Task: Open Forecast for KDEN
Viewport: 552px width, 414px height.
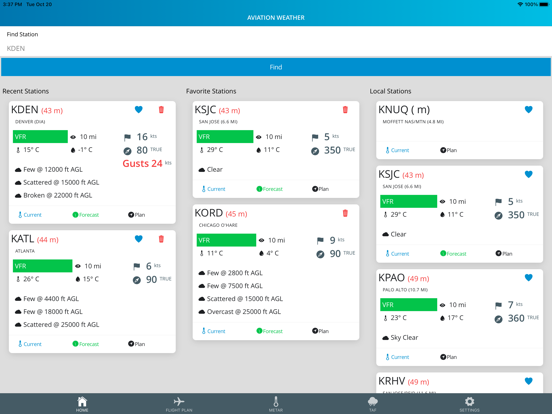Action: click(86, 215)
